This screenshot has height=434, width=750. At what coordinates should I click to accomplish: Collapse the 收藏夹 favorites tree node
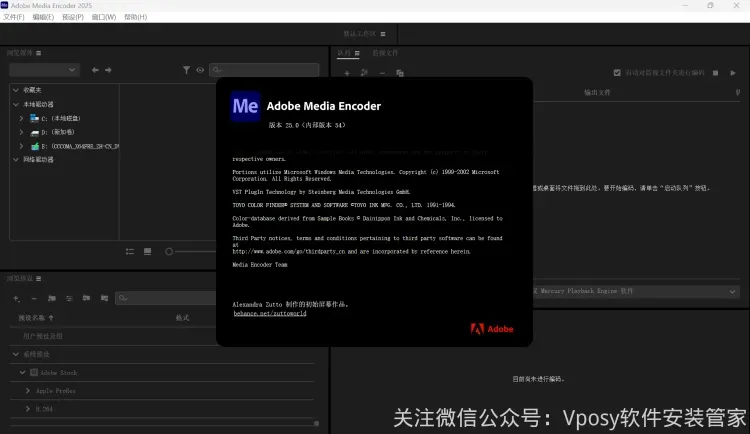point(16,90)
